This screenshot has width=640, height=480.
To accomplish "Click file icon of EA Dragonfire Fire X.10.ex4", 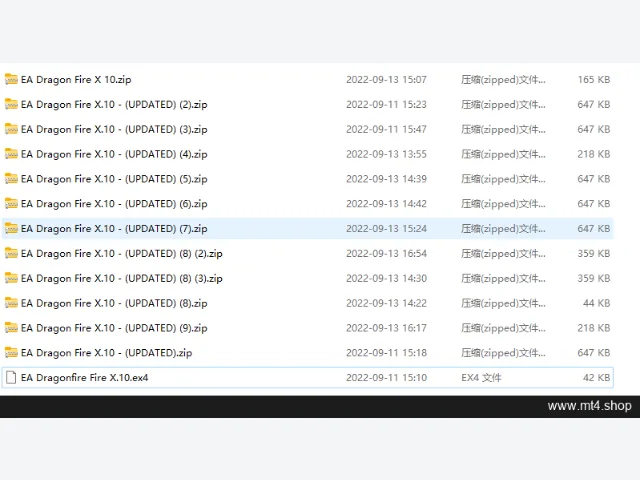I will [x=11, y=377].
